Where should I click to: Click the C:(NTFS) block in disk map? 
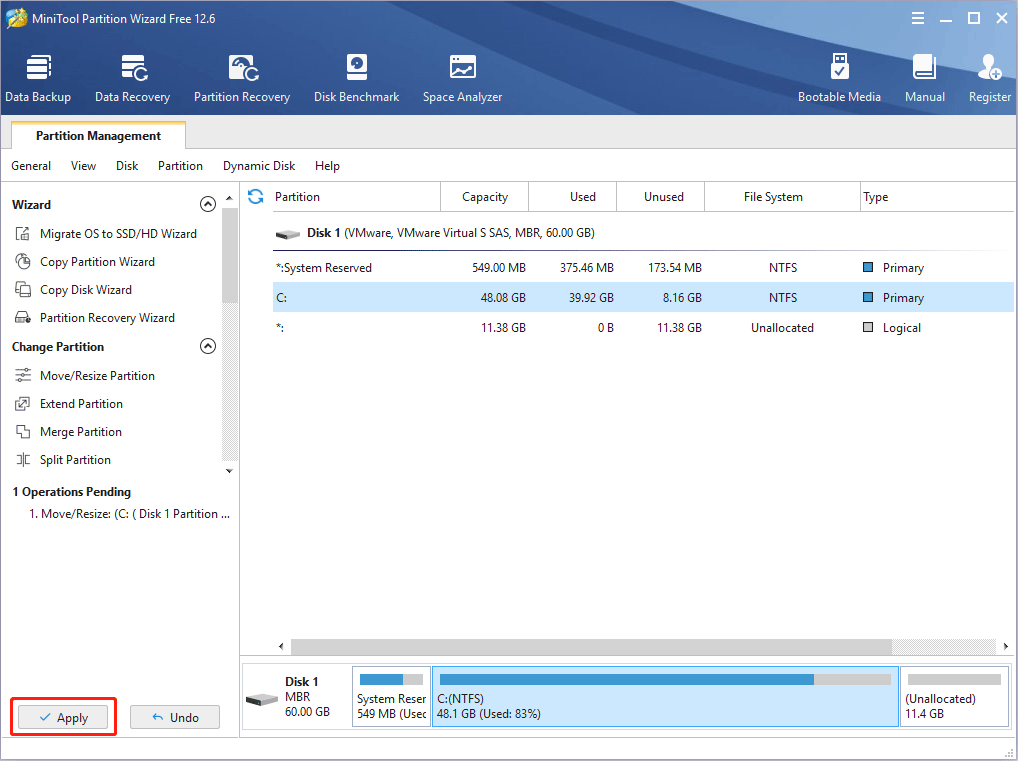coord(665,696)
